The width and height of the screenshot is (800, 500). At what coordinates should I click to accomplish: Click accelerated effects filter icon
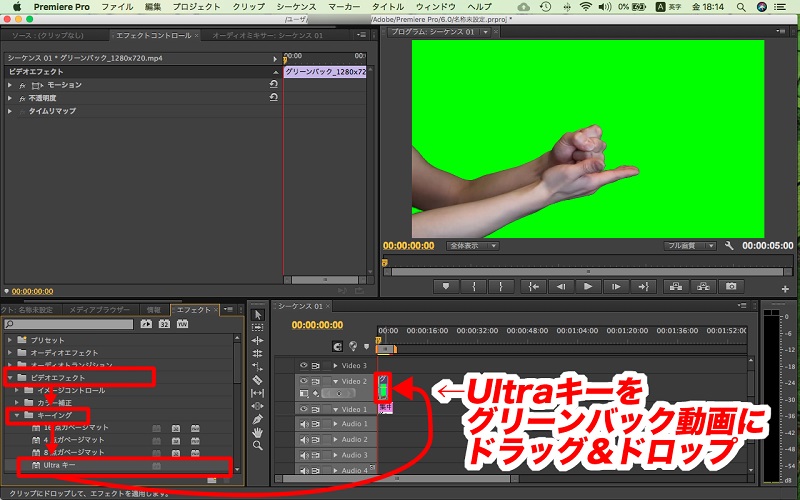146,324
